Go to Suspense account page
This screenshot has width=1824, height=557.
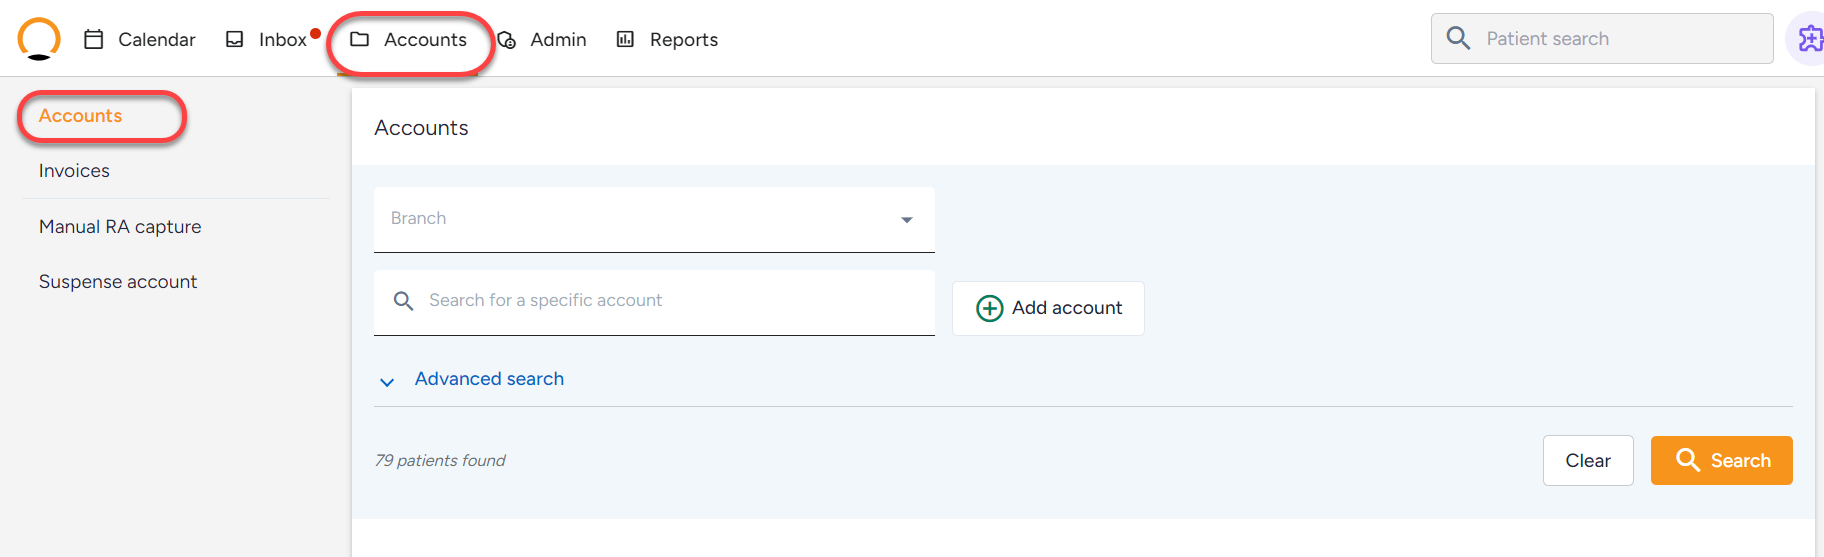pos(118,282)
